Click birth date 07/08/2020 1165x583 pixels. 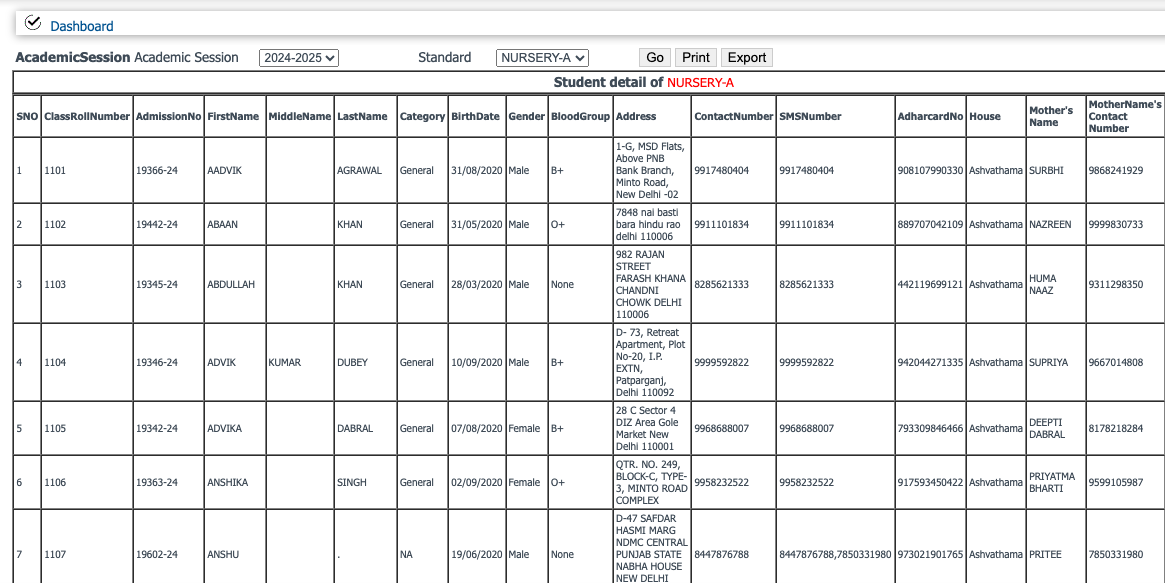click(477, 429)
